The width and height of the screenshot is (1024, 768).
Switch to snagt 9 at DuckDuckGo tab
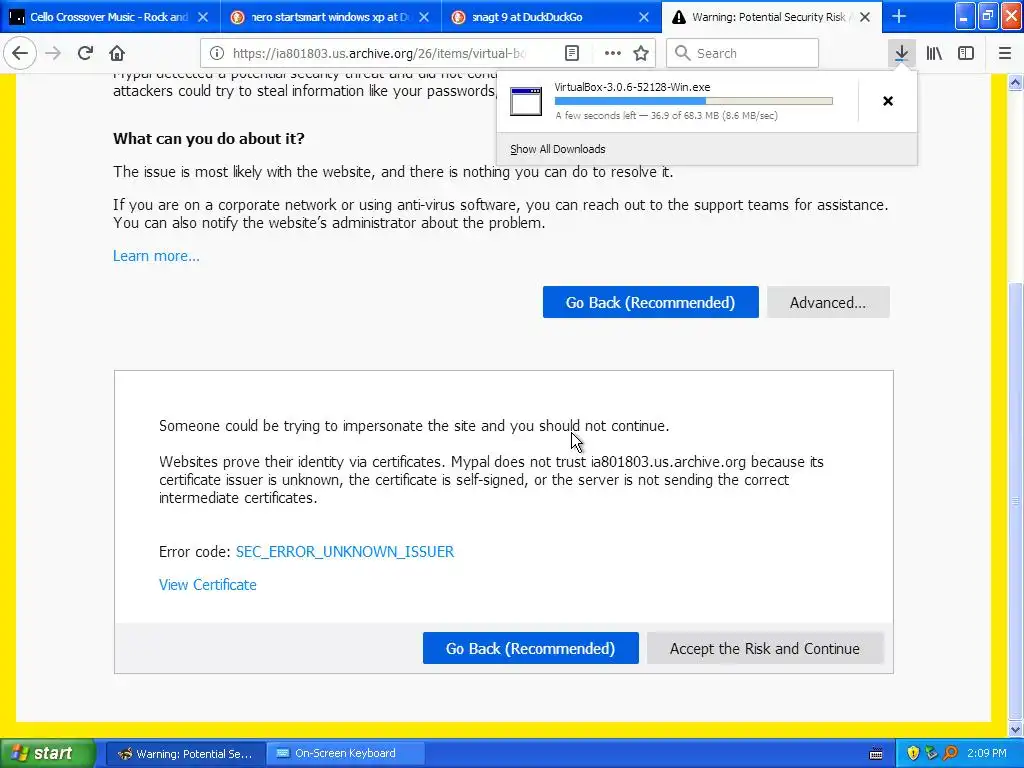549,17
